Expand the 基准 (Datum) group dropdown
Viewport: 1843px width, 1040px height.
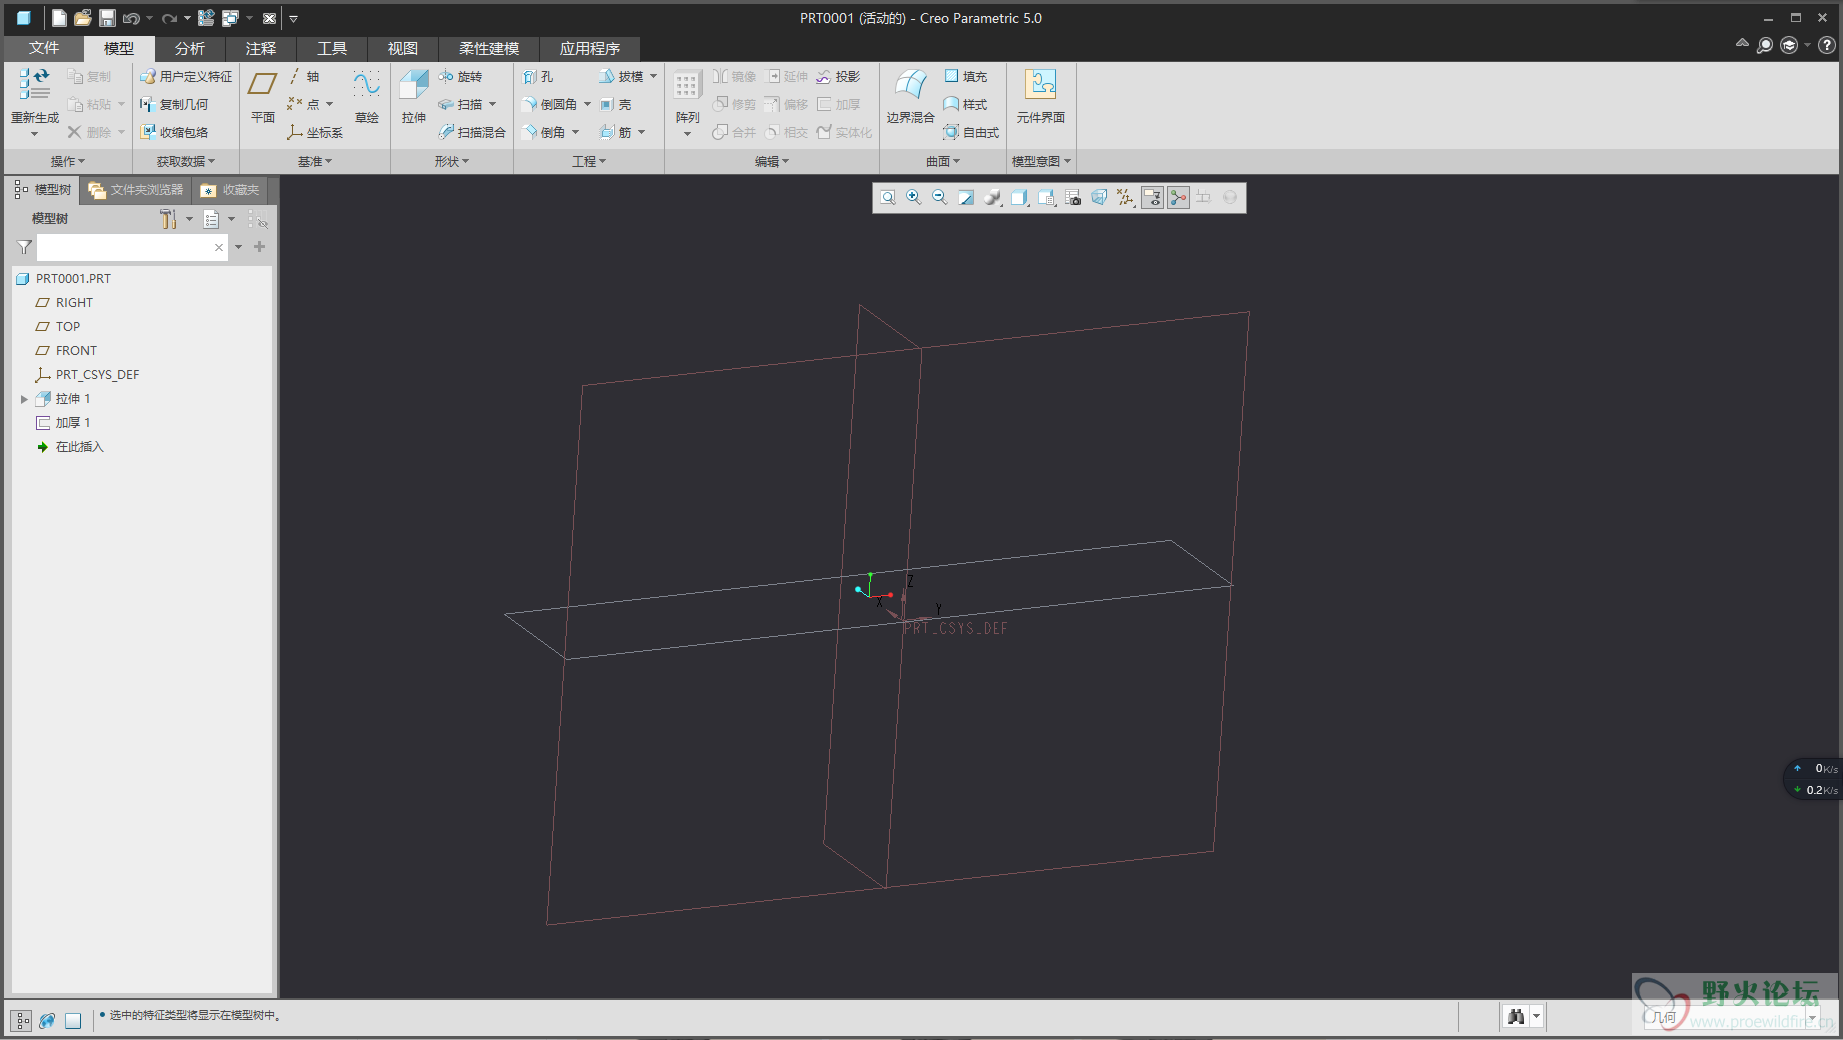[x=314, y=161]
